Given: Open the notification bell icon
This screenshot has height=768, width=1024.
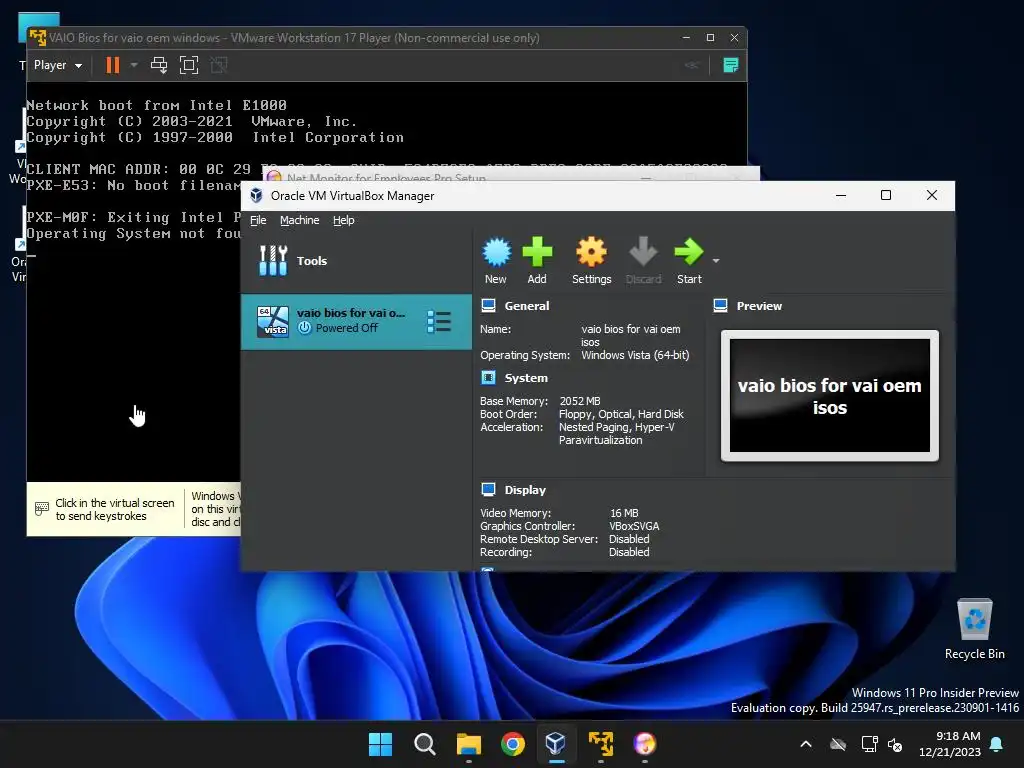Looking at the screenshot, I should coord(996,744).
